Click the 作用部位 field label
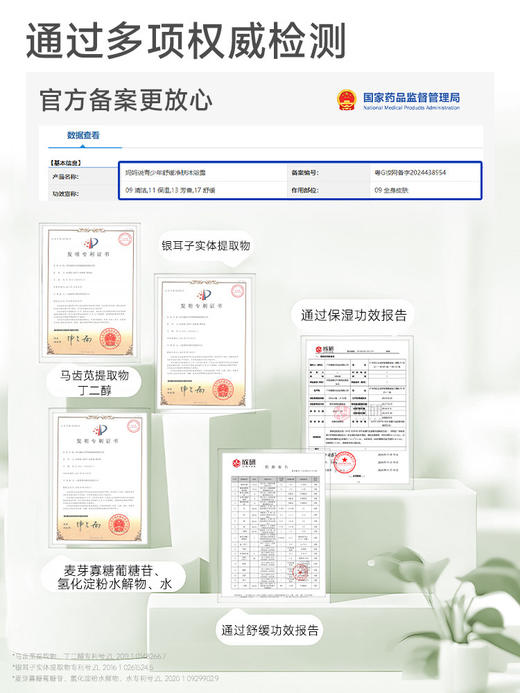Viewport: 520px width, 693px height. [x=305, y=190]
